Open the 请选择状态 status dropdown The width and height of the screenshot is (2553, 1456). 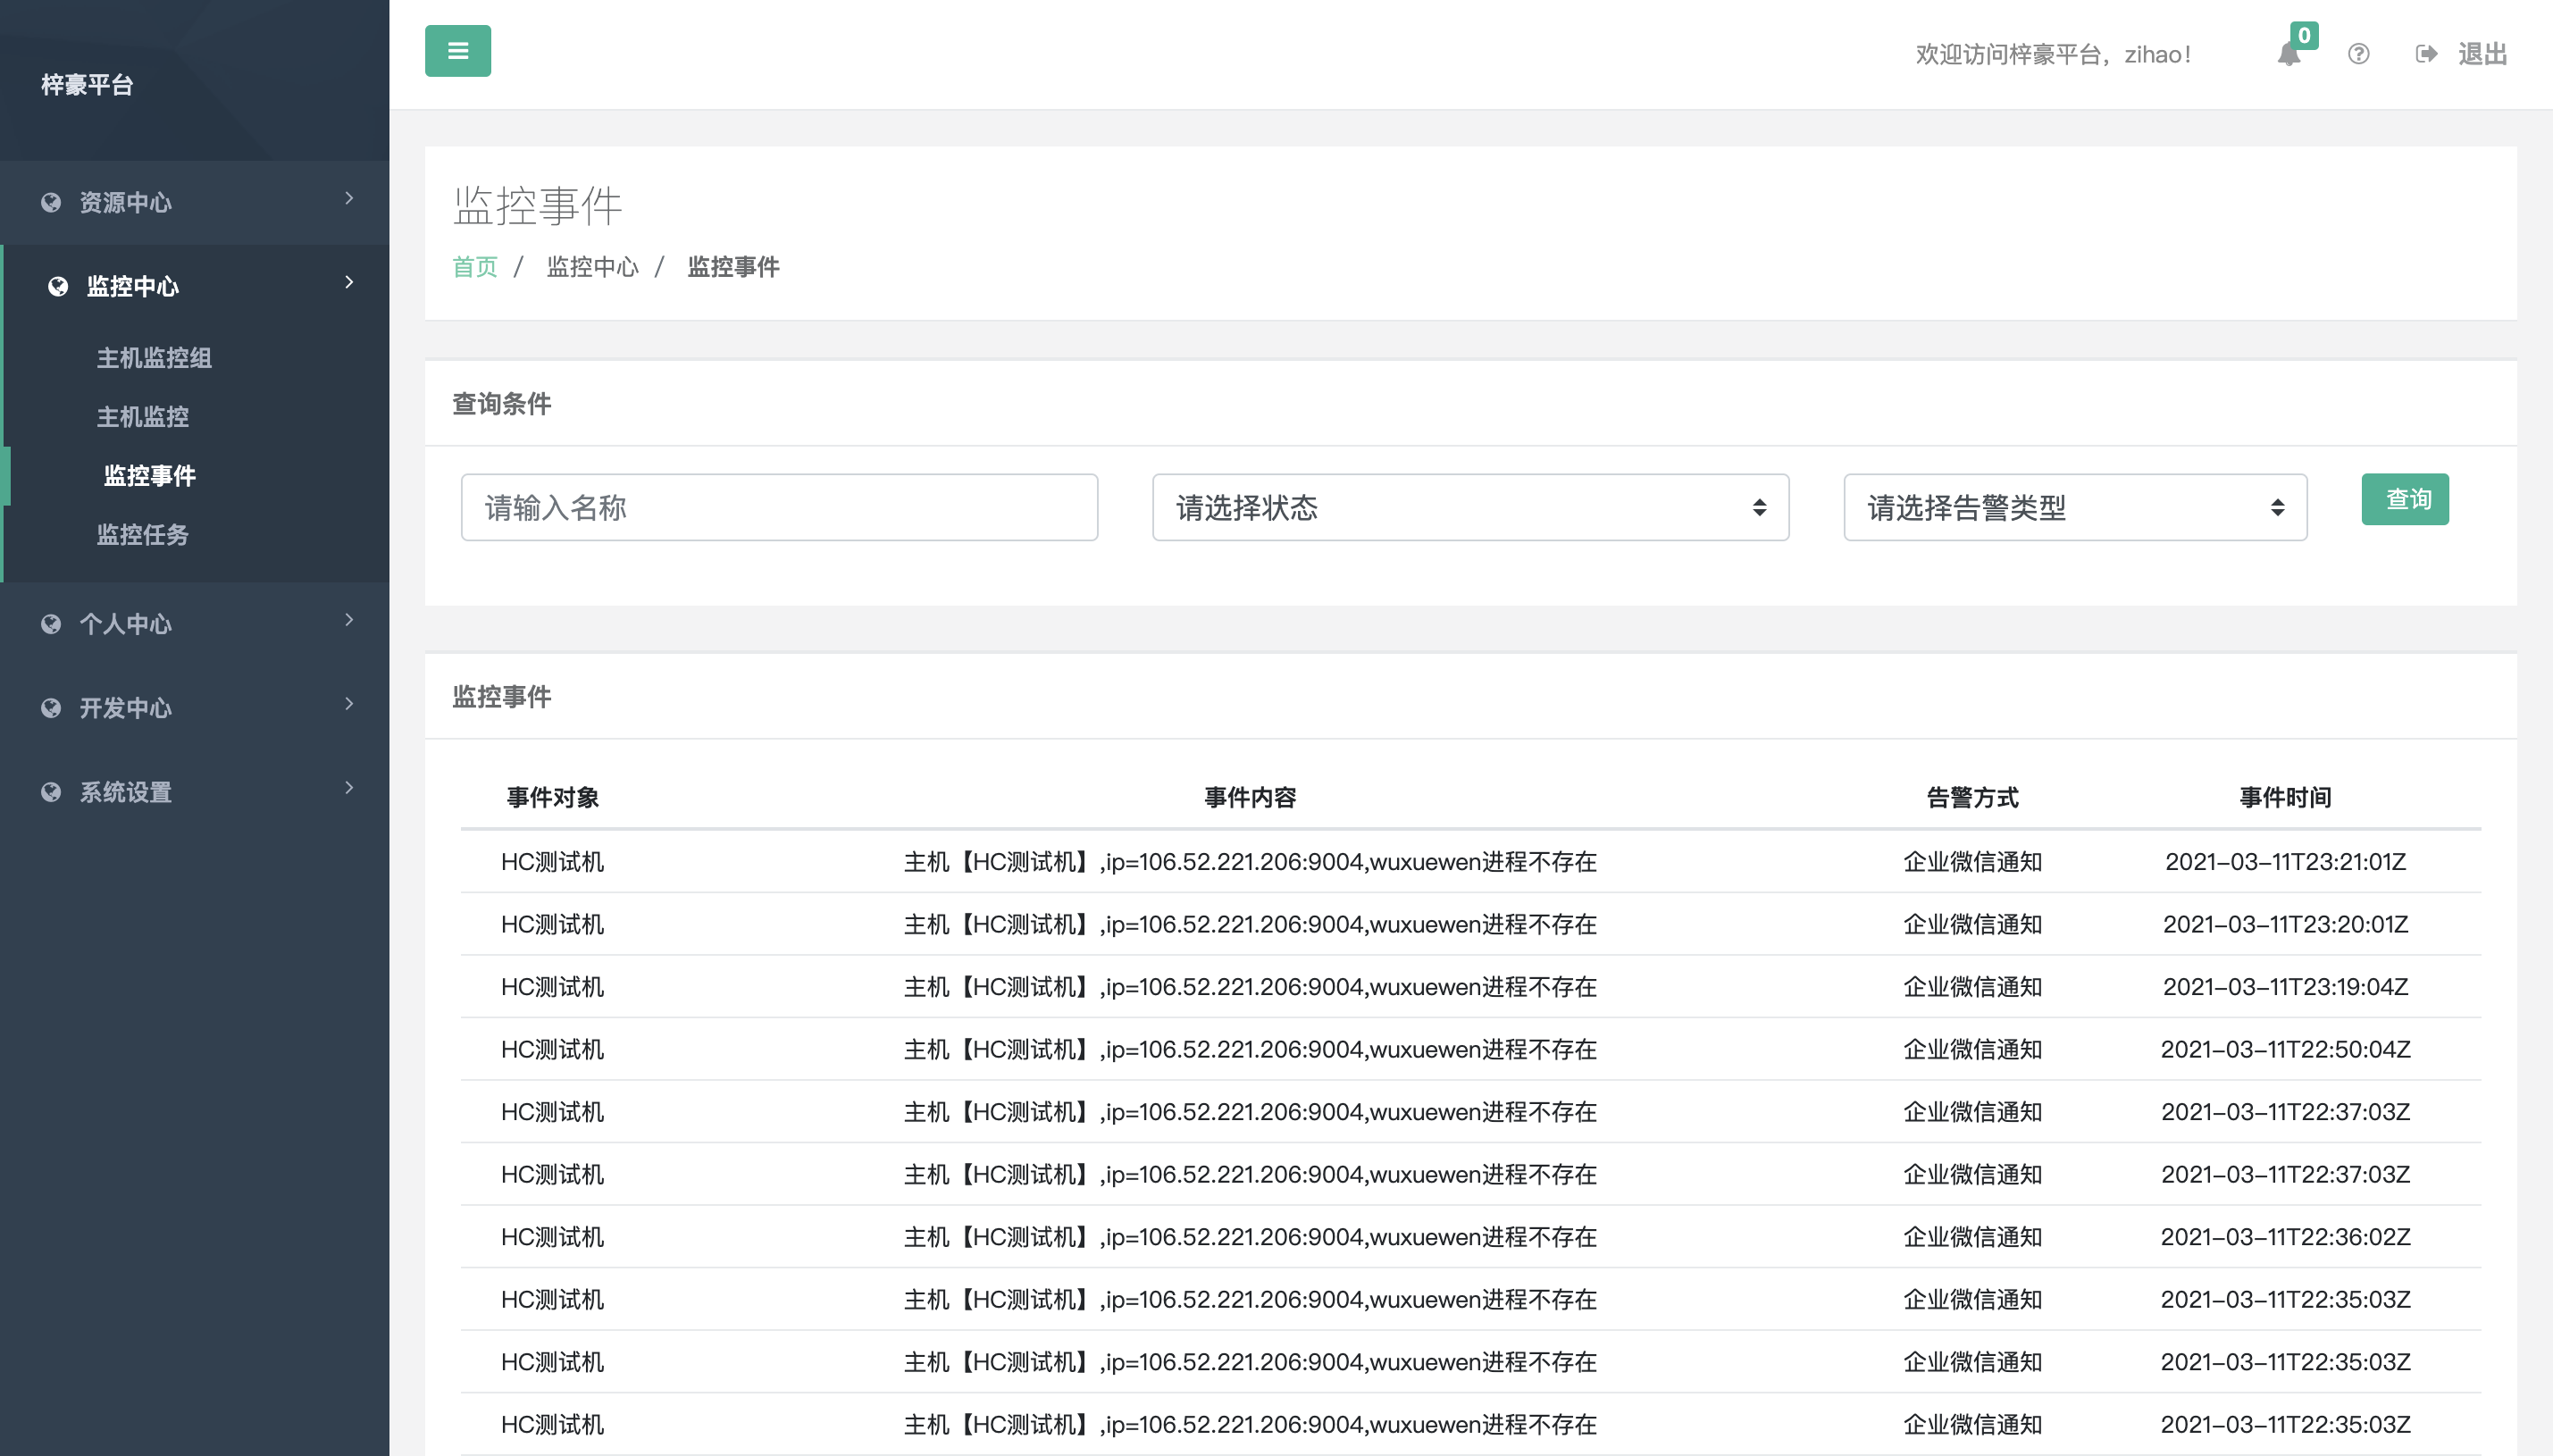pos(1469,508)
